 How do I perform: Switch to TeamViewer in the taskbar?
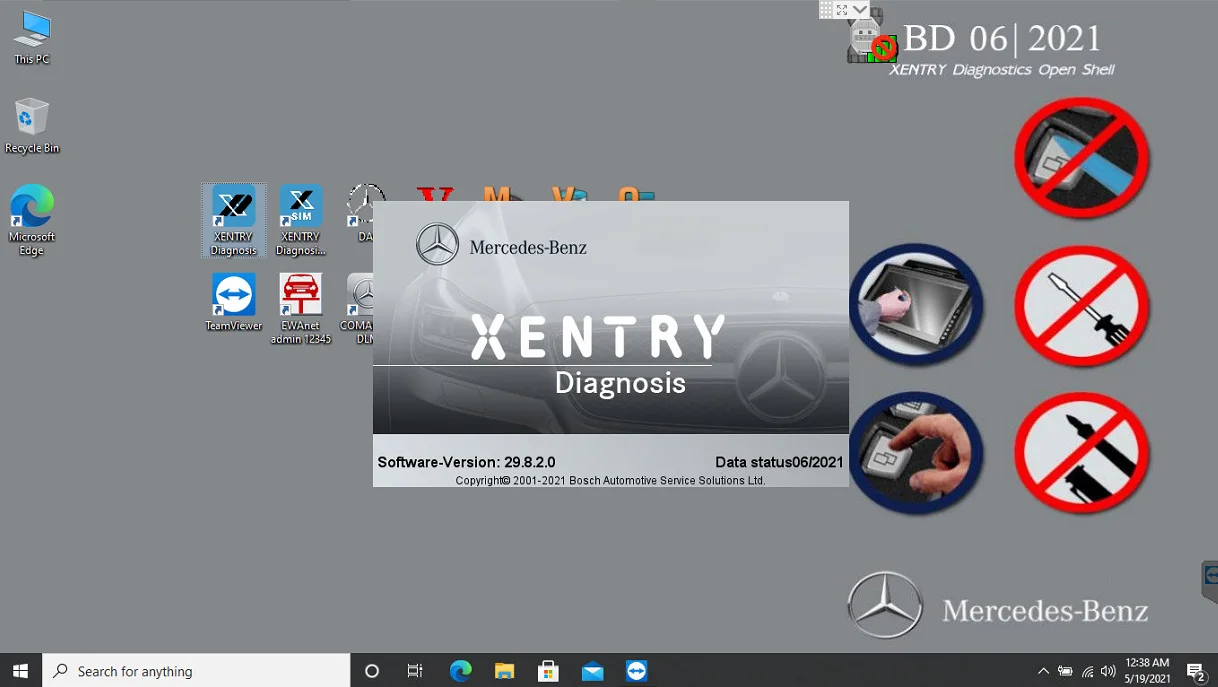click(x=636, y=671)
